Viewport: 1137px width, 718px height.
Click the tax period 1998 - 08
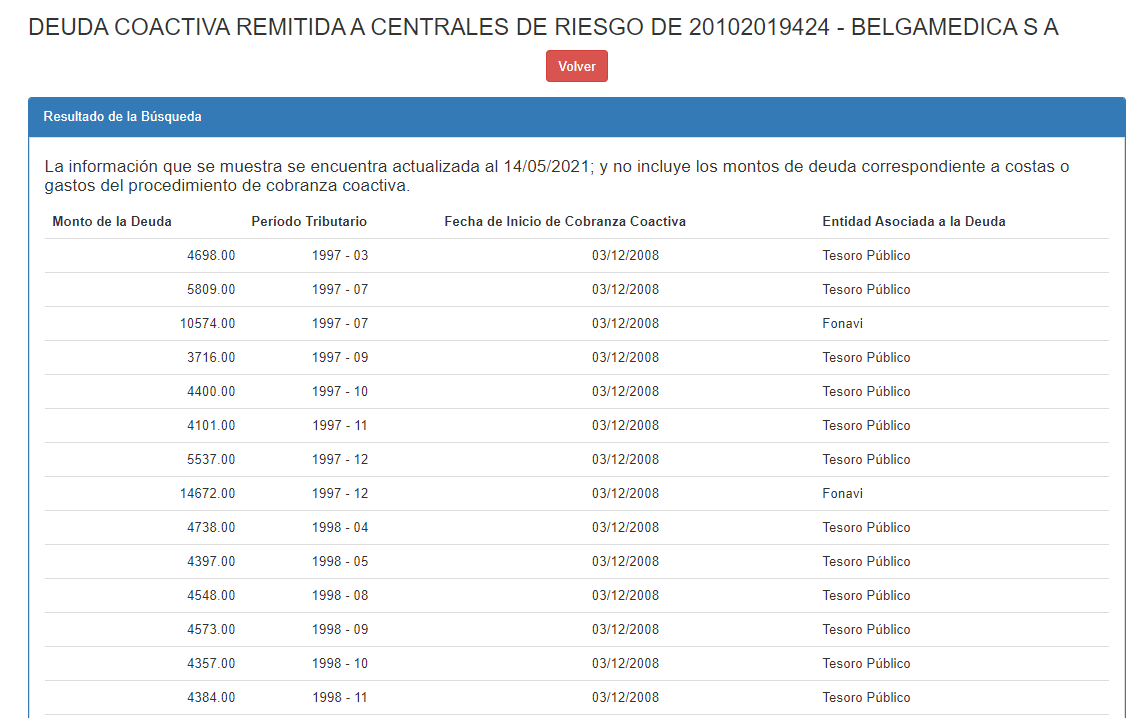point(340,596)
